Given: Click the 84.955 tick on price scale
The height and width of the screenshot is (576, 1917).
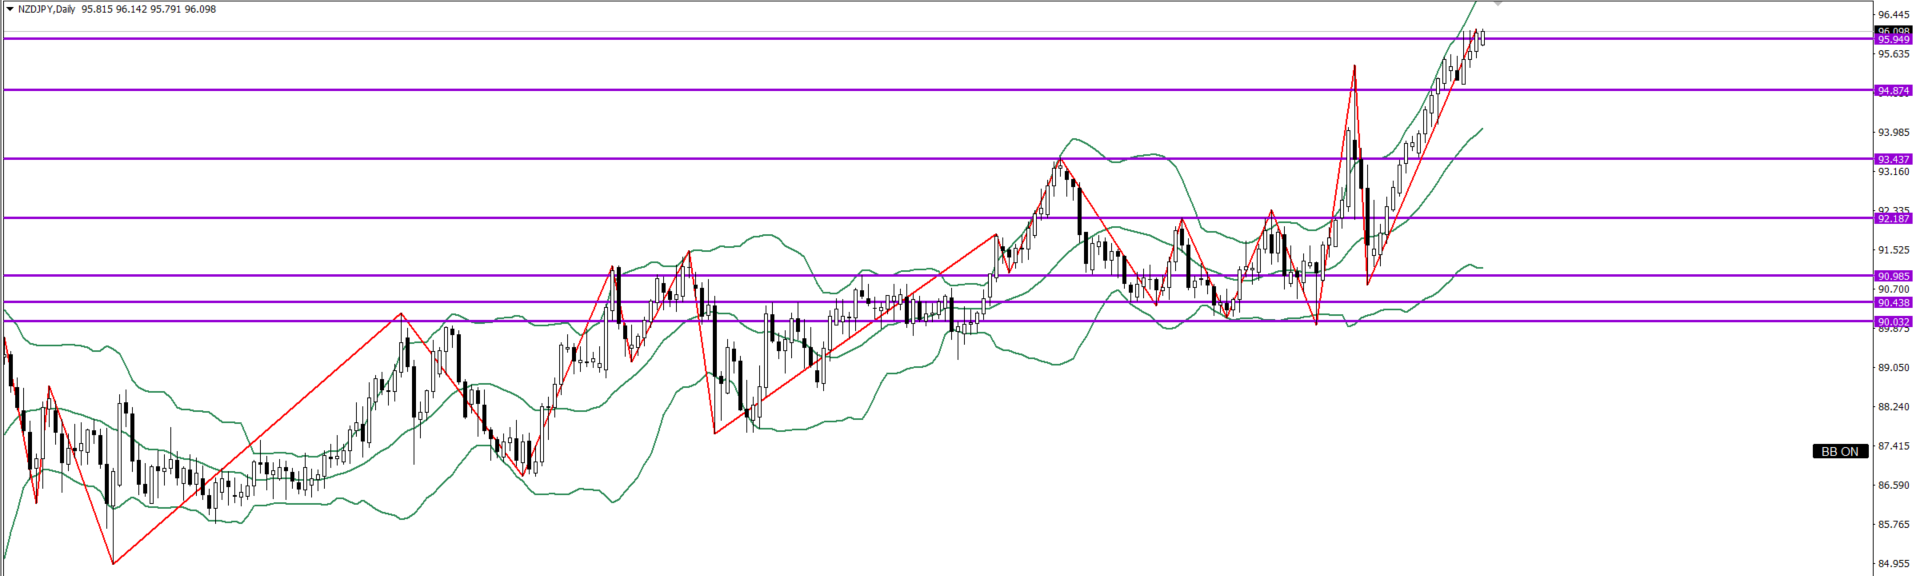Looking at the screenshot, I should (x=1894, y=564).
